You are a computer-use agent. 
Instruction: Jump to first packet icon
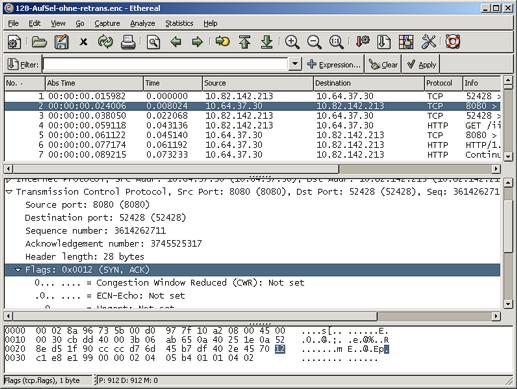pyautogui.click(x=245, y=42)
